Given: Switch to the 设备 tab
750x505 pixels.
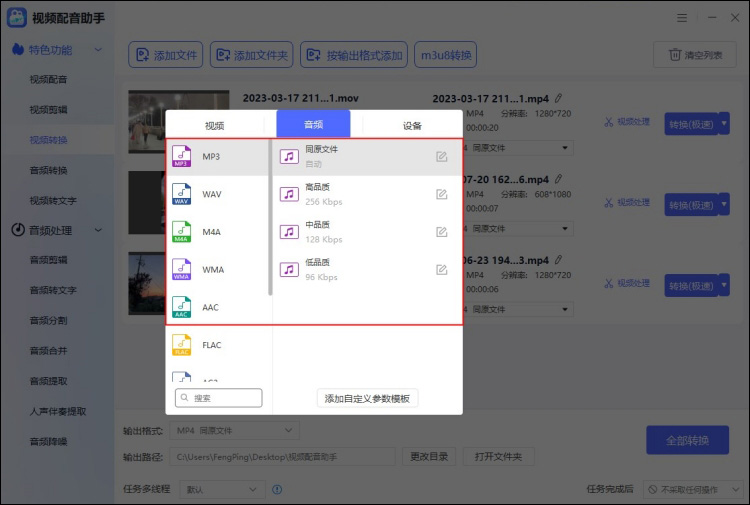Looking at the screenshot, I should pos(412,125).
